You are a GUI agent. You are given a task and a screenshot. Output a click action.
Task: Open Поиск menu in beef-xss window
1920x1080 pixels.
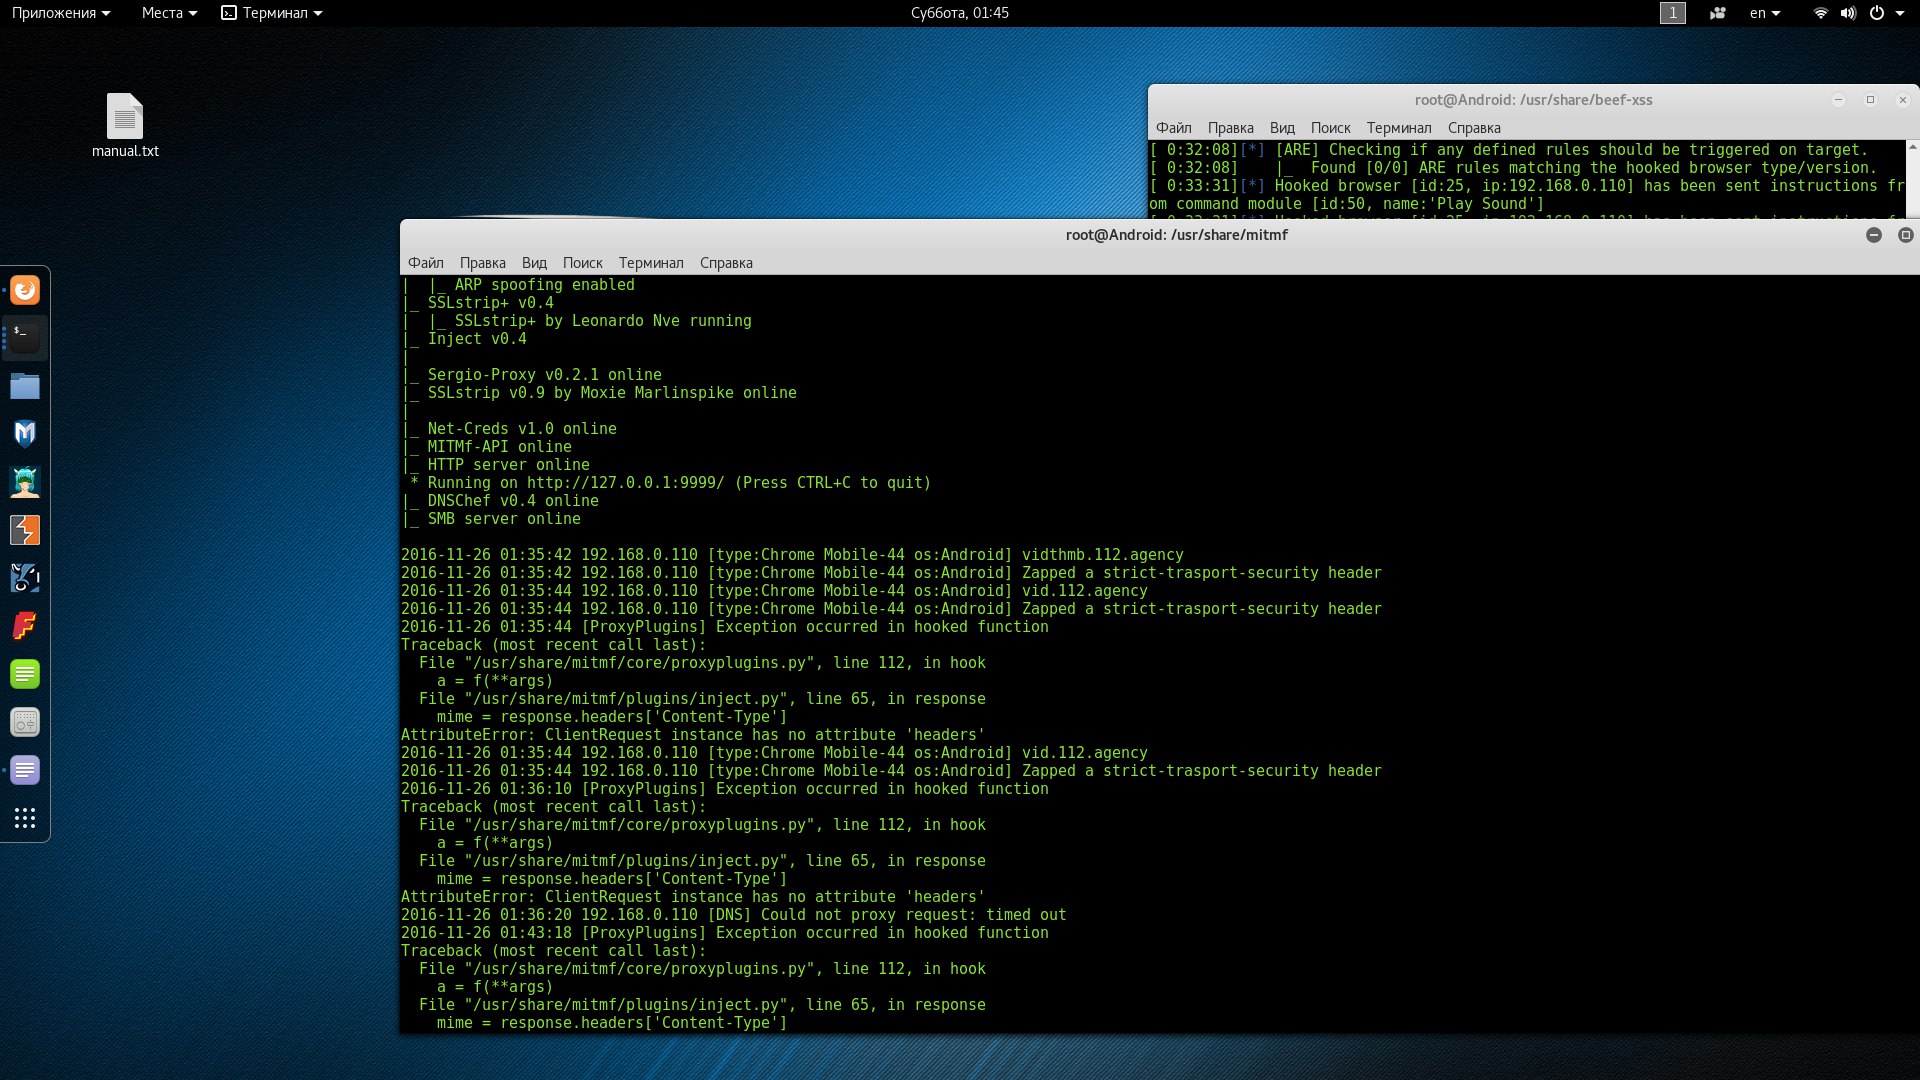click(1330, 128)
